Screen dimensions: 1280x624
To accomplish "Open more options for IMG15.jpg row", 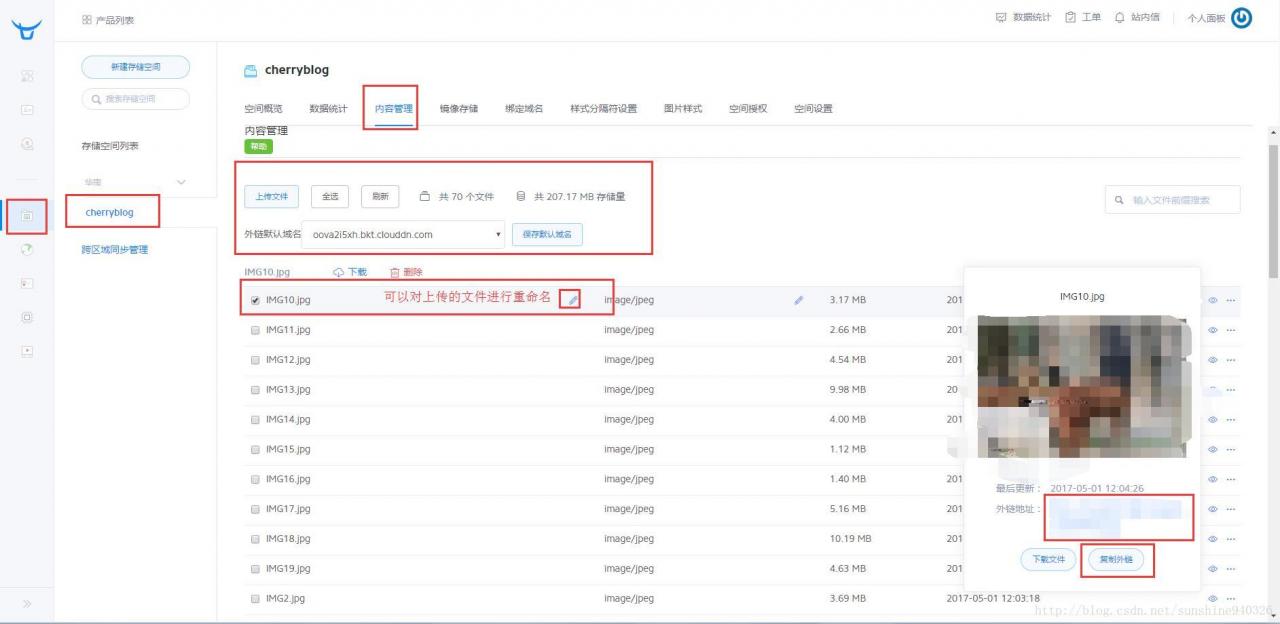I will pyautogui.click(x=1231, y=449).
